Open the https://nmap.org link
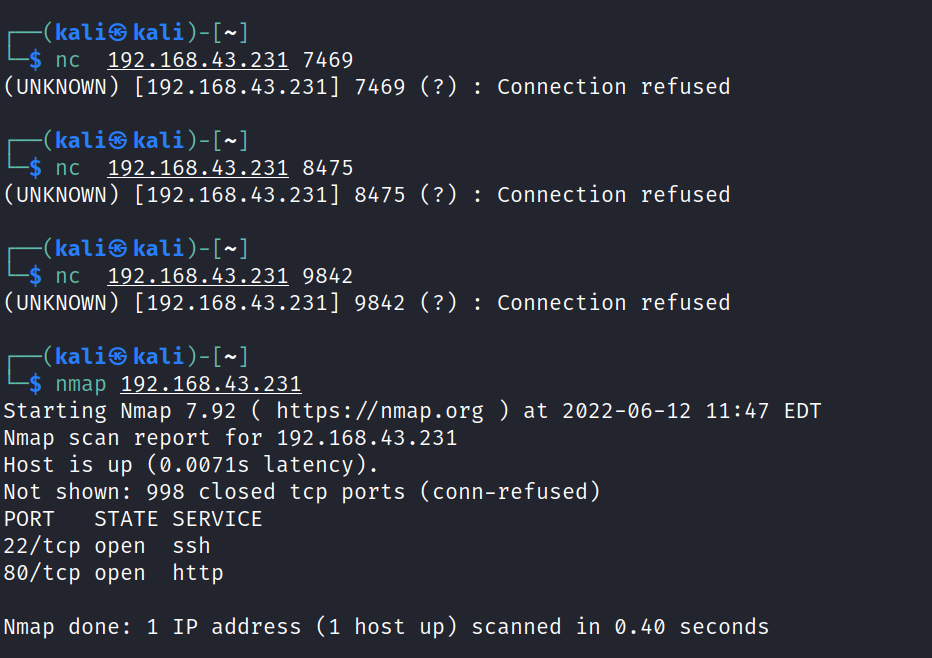The width and height of the screenshot is (932, 658). point(379,411)
